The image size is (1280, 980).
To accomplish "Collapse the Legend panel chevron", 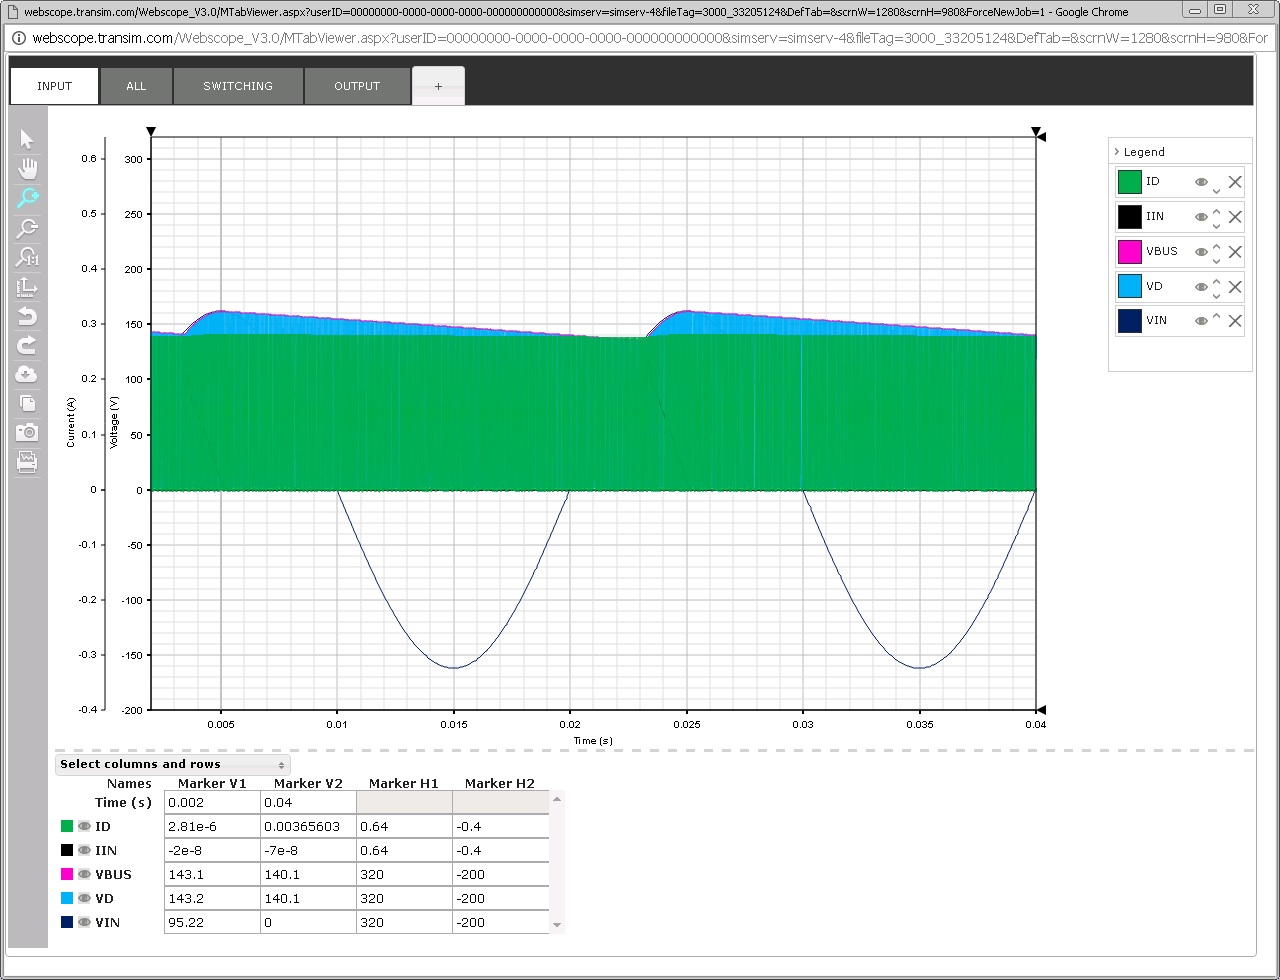I will [x=1116, y=152].
